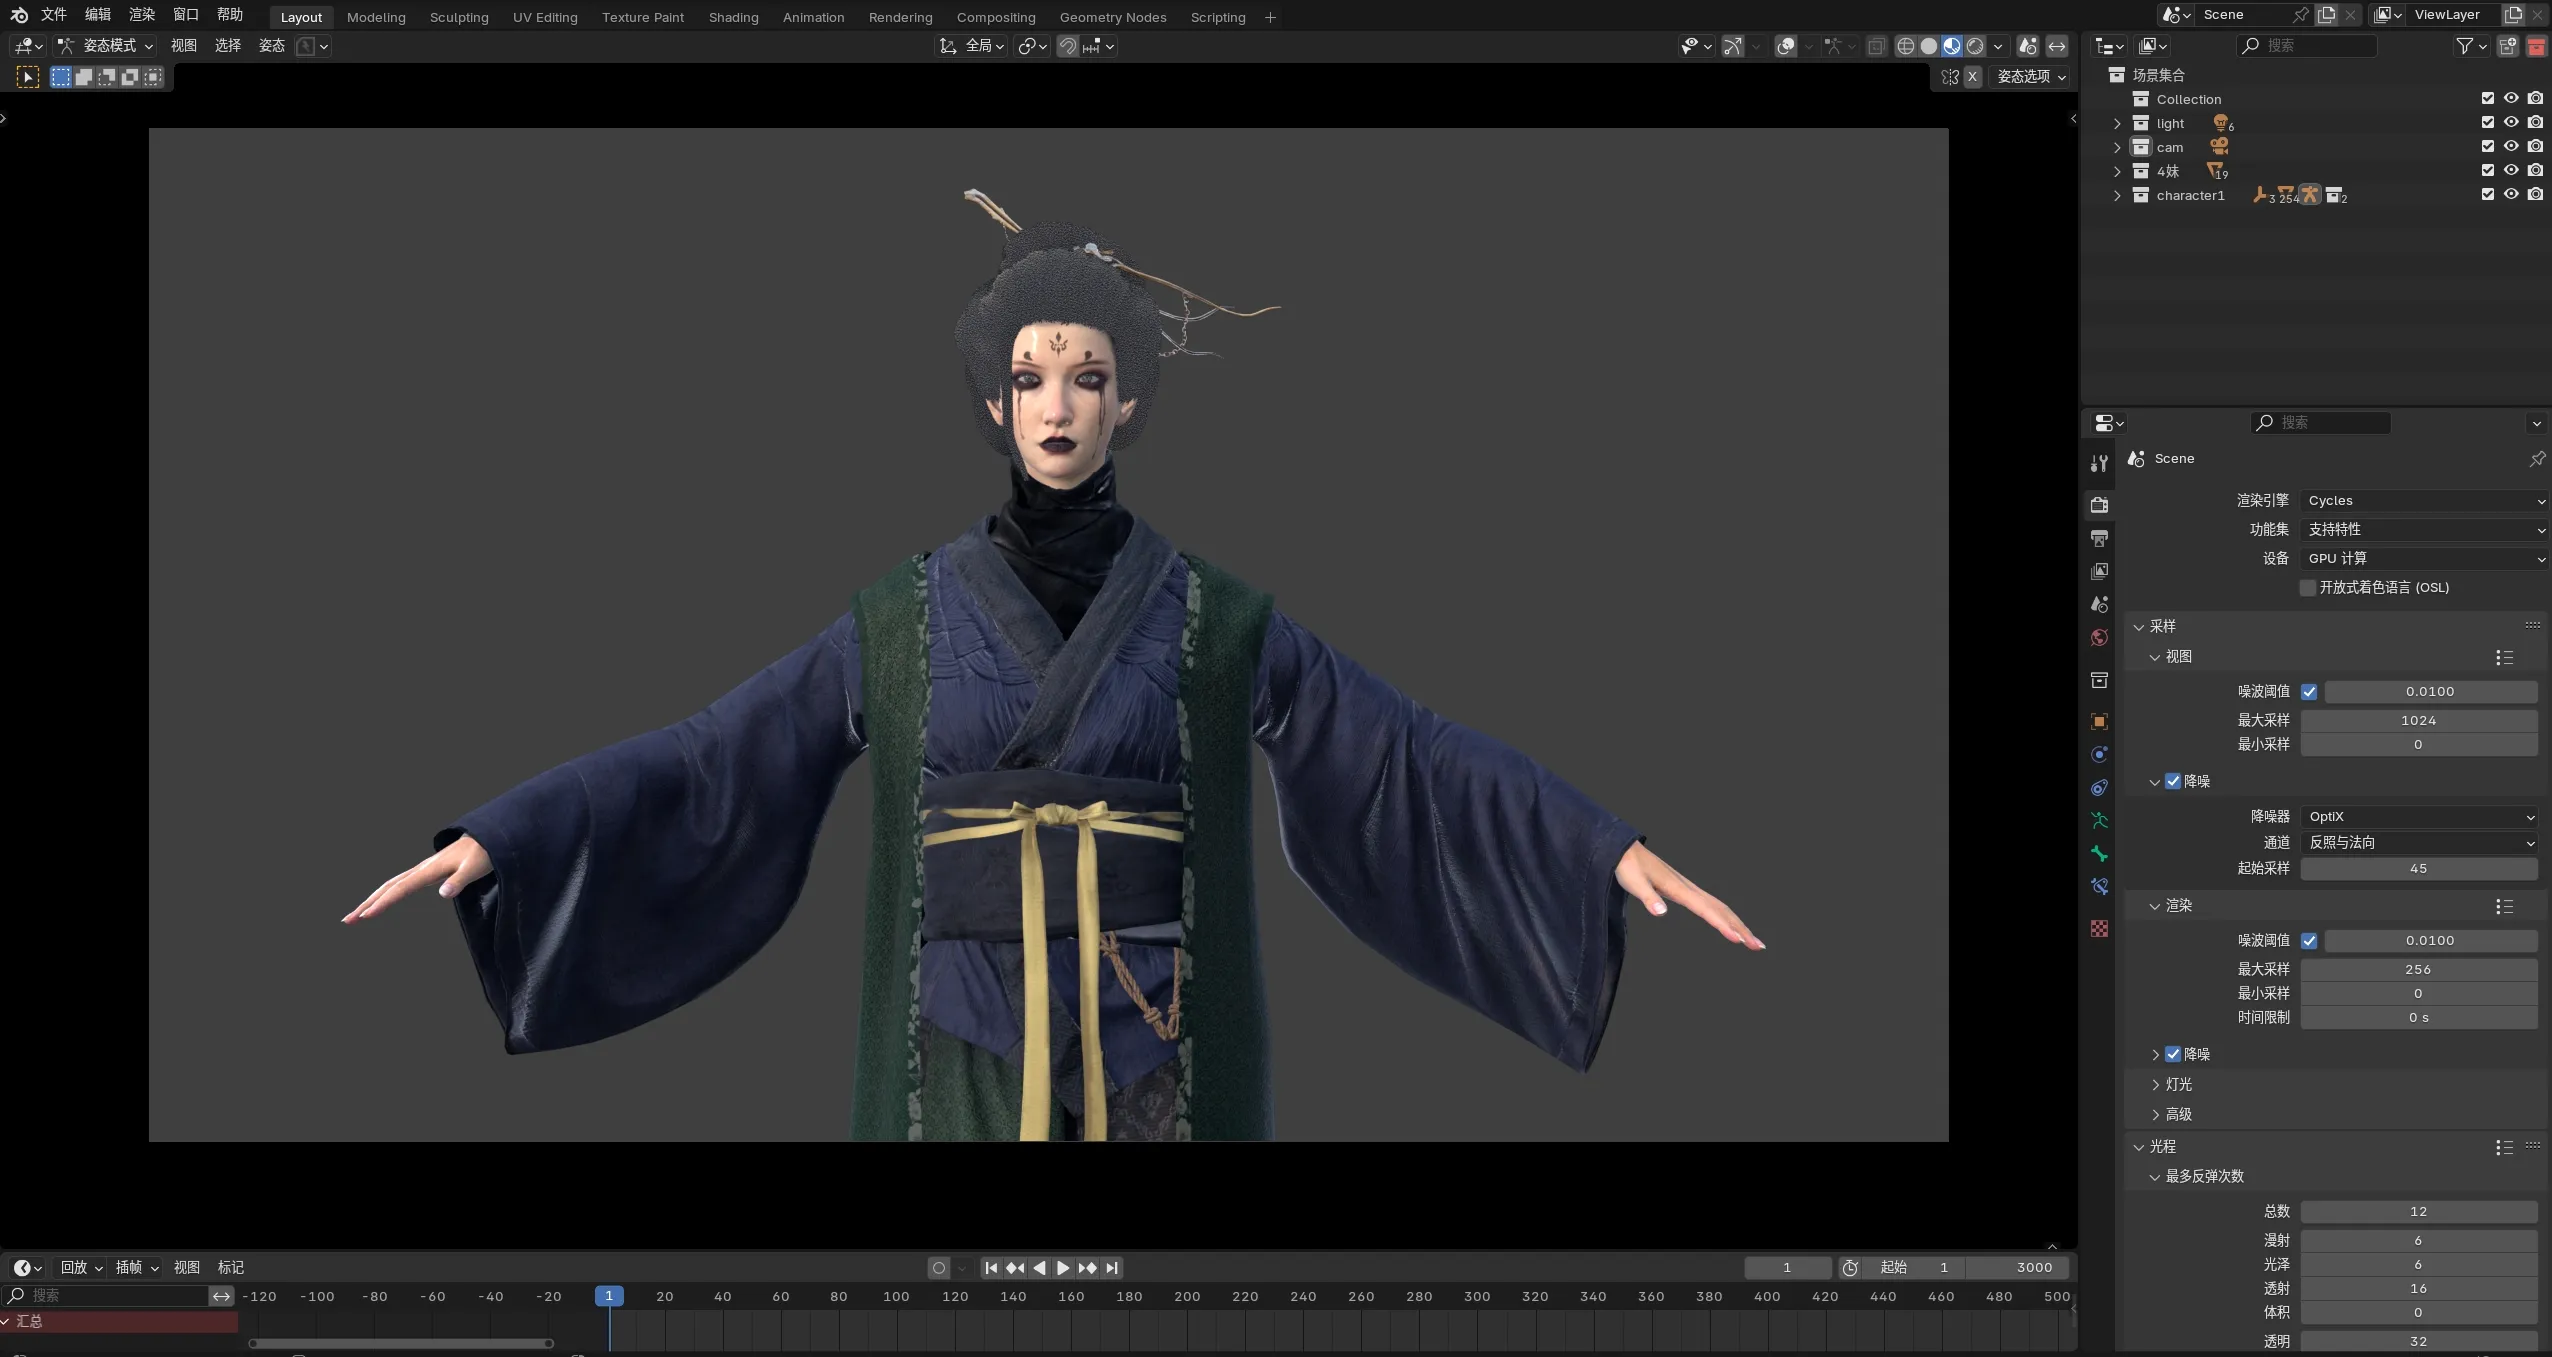Open the Object Constraints properties tab icon
This screenshot has height=1357, width=2552.
tap(2099, 788)
